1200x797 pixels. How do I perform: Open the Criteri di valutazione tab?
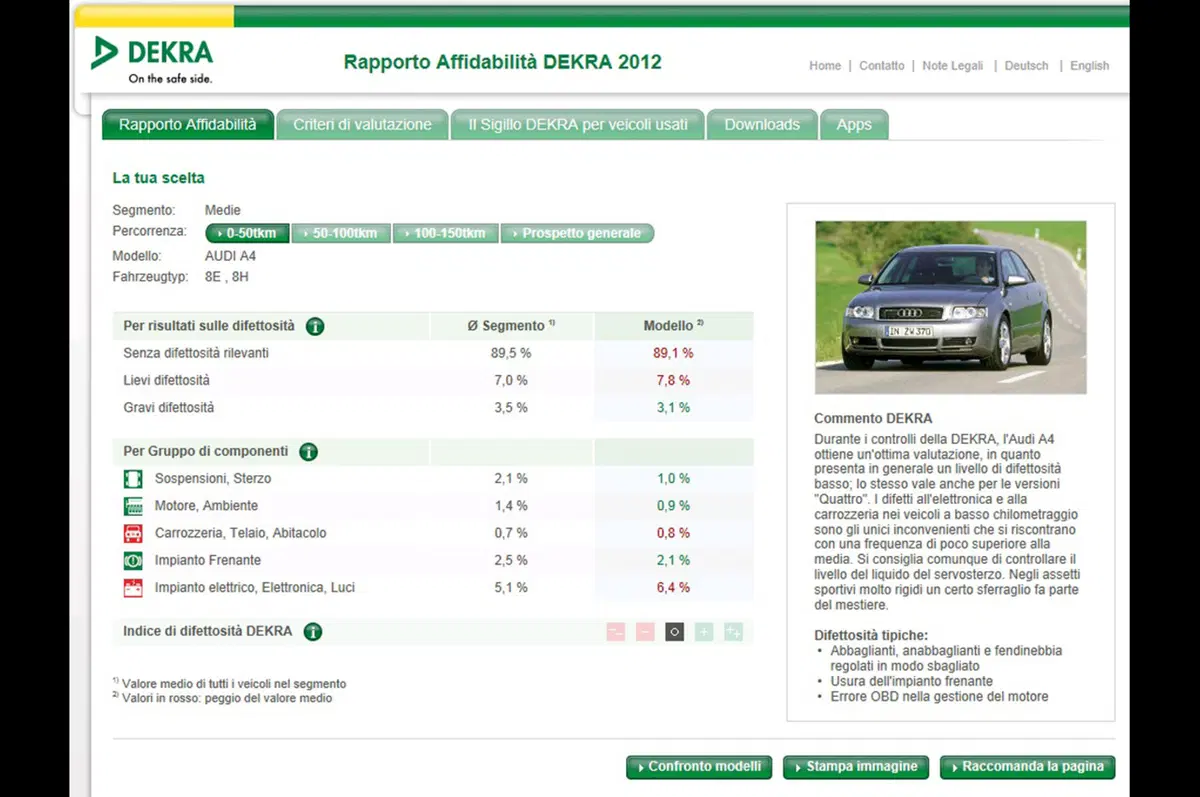pos(362,125)
